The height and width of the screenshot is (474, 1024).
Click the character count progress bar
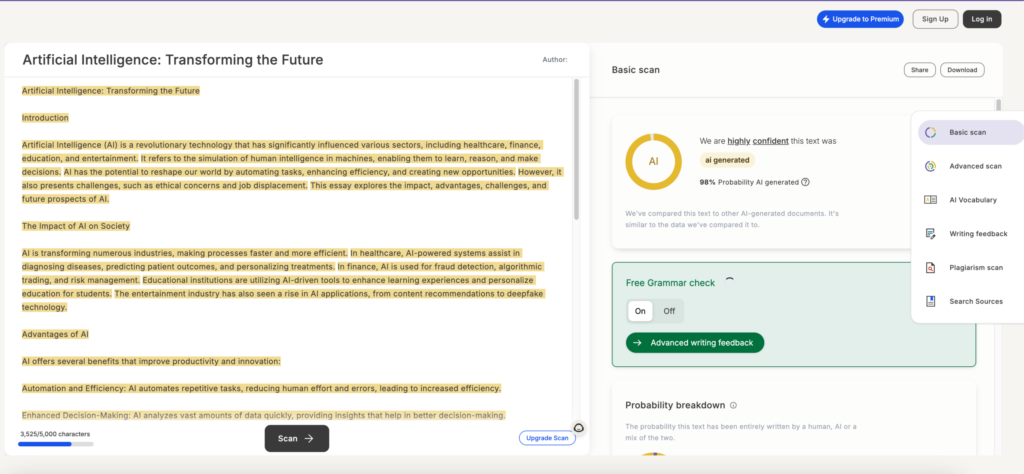click(56, 443)
